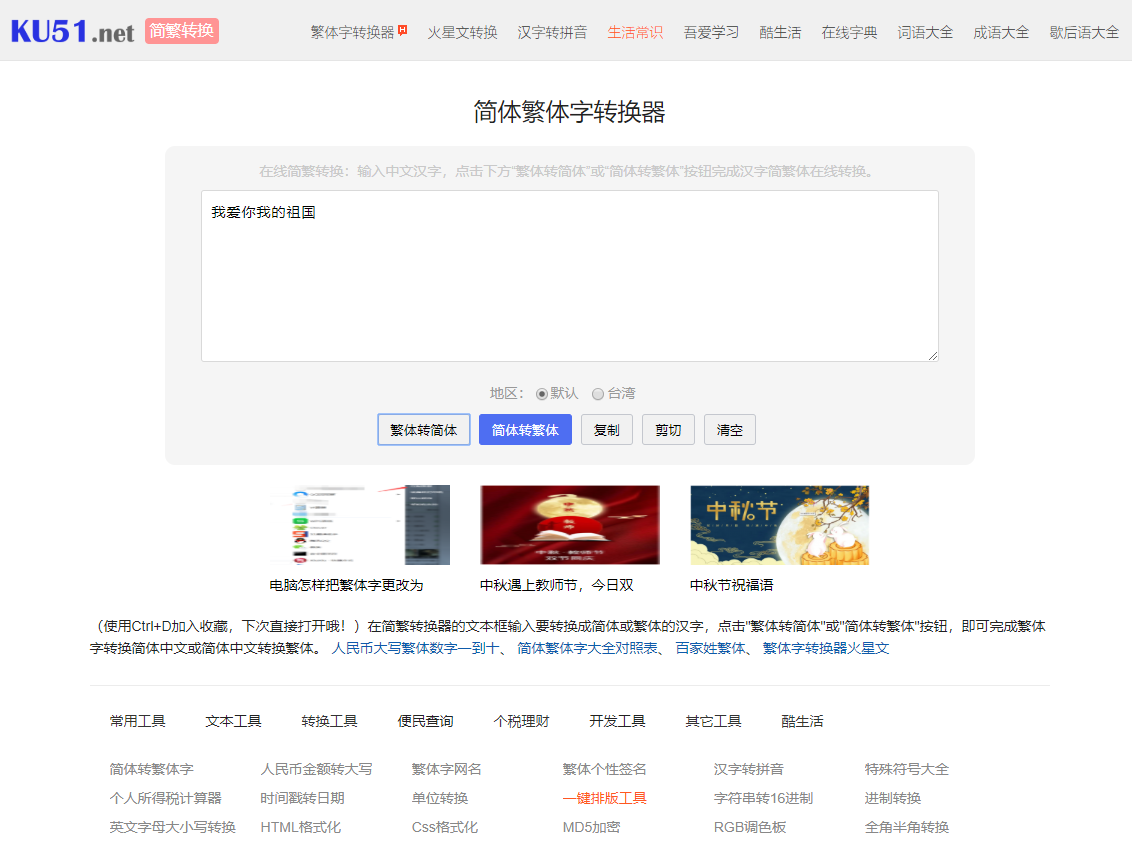Screen dimensions: 1132x860
Task: Open the RGB调色板 tool link
Action: coord(749,828)
